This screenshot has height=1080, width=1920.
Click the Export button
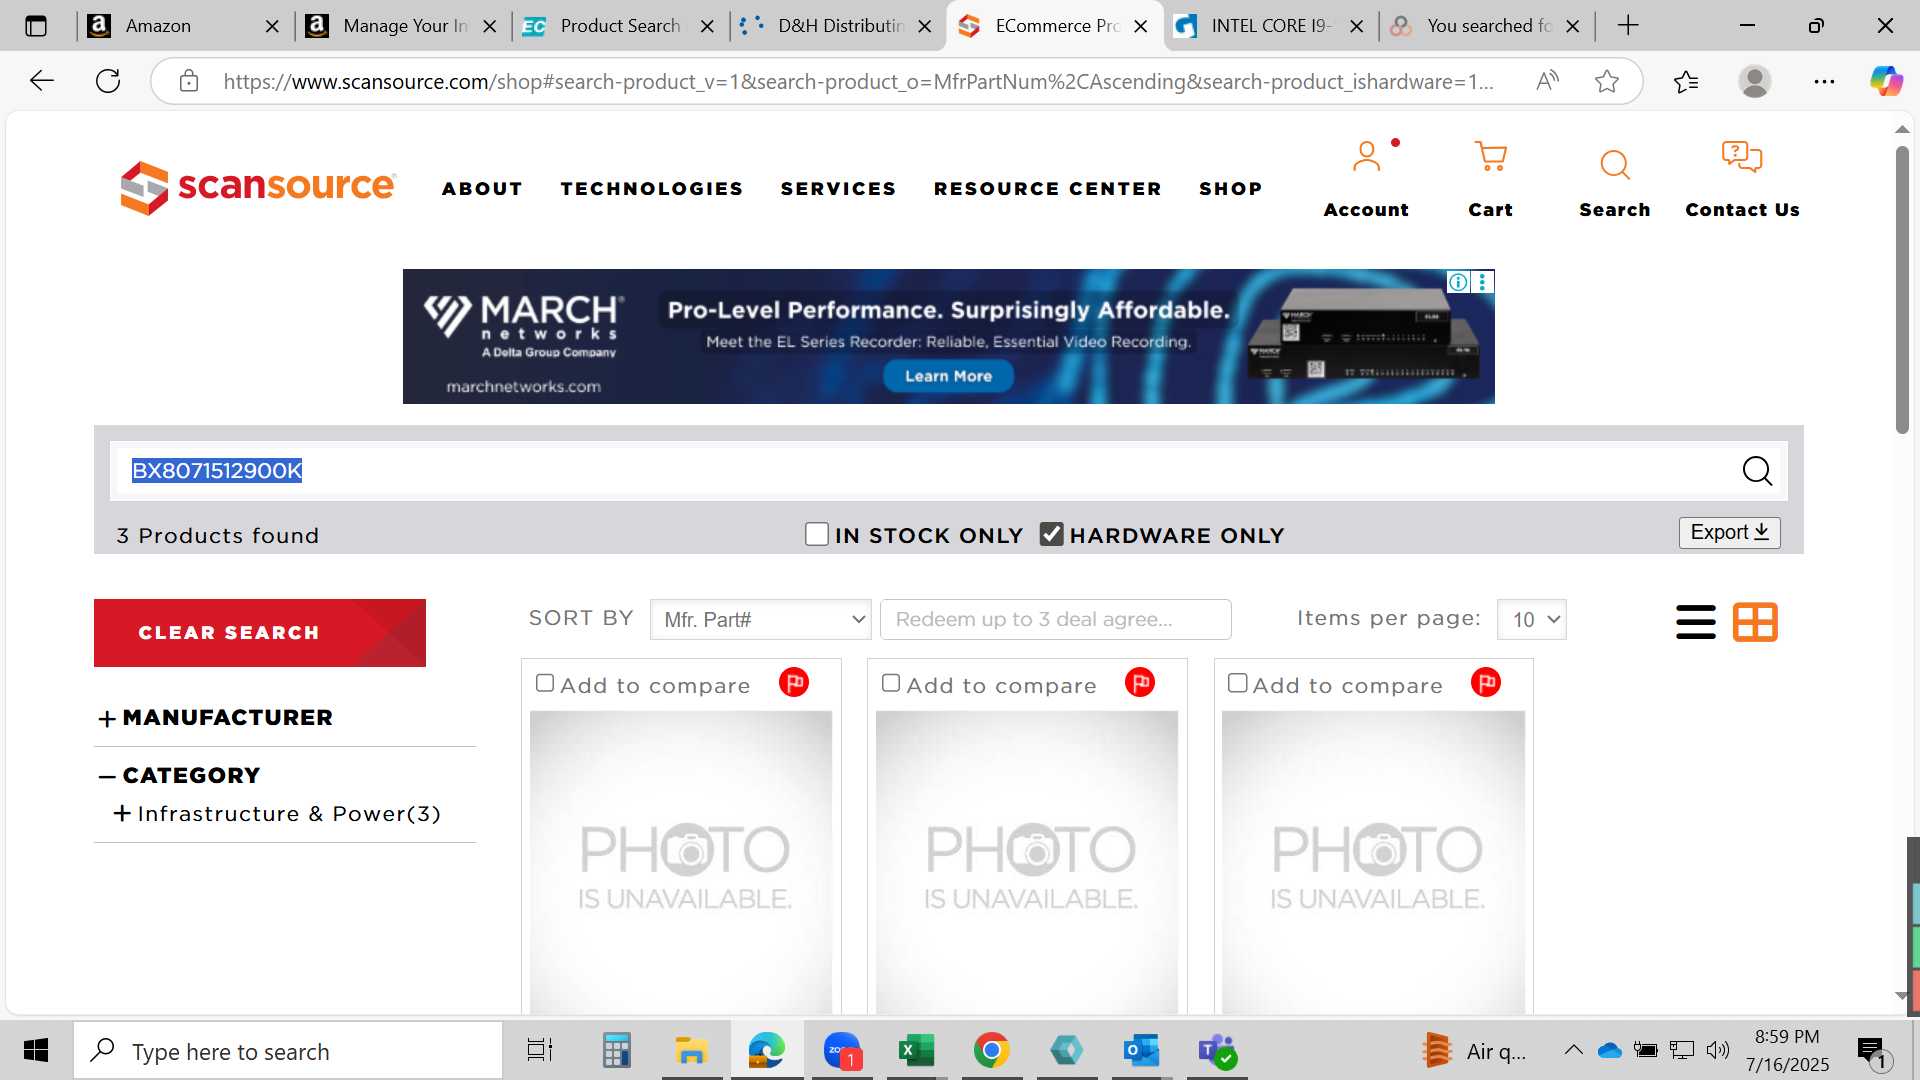(1729, 533)
